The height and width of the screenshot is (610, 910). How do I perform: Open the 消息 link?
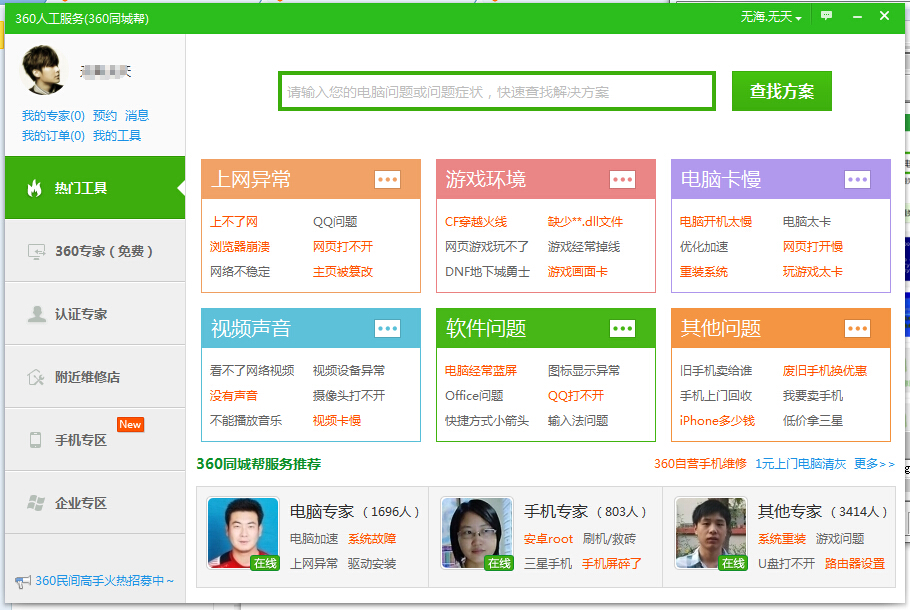[x=137, y=116]
